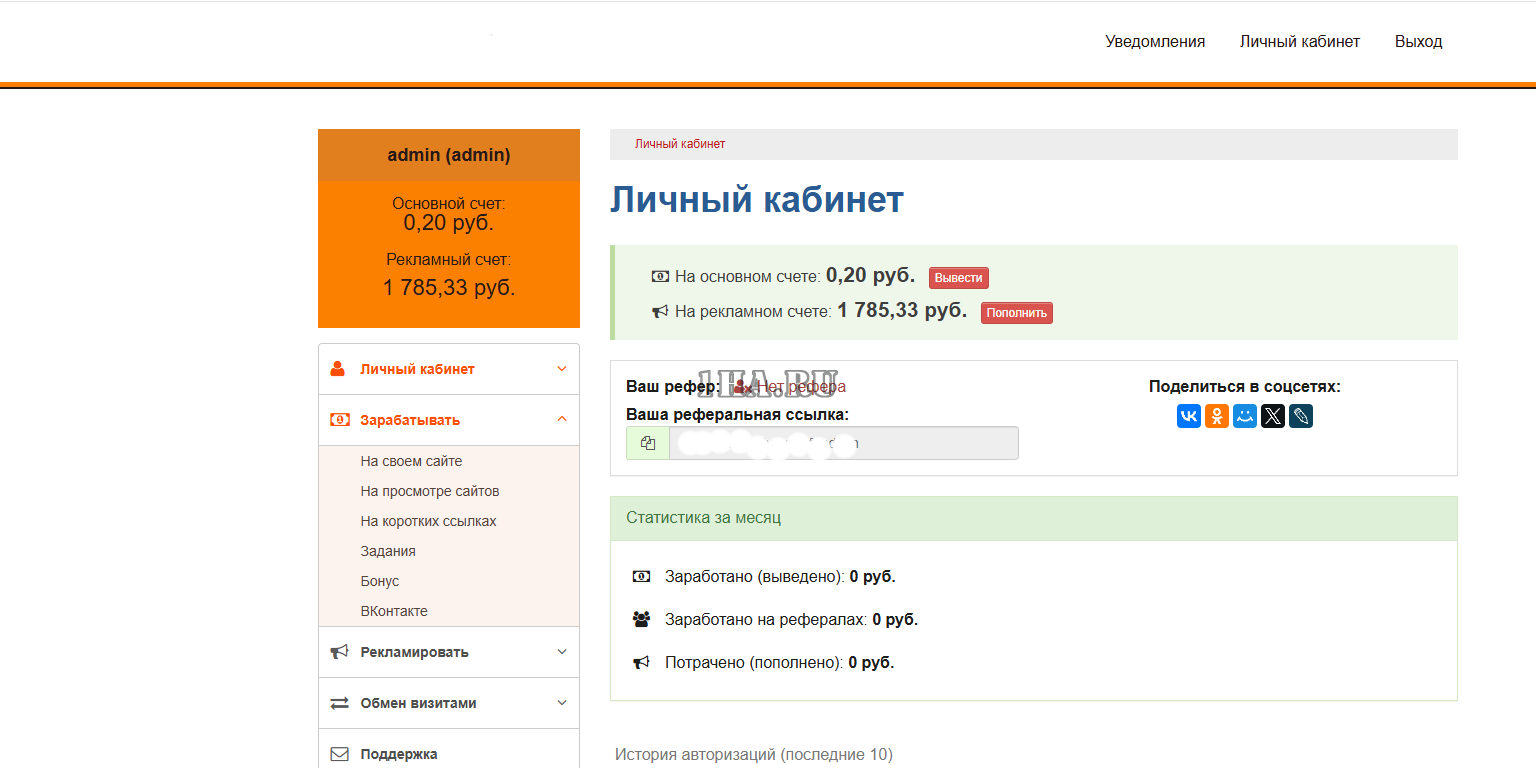Click the Moi Mir smiley share icon
This screenshot has height=768, width=1536.
[1245, 416]
